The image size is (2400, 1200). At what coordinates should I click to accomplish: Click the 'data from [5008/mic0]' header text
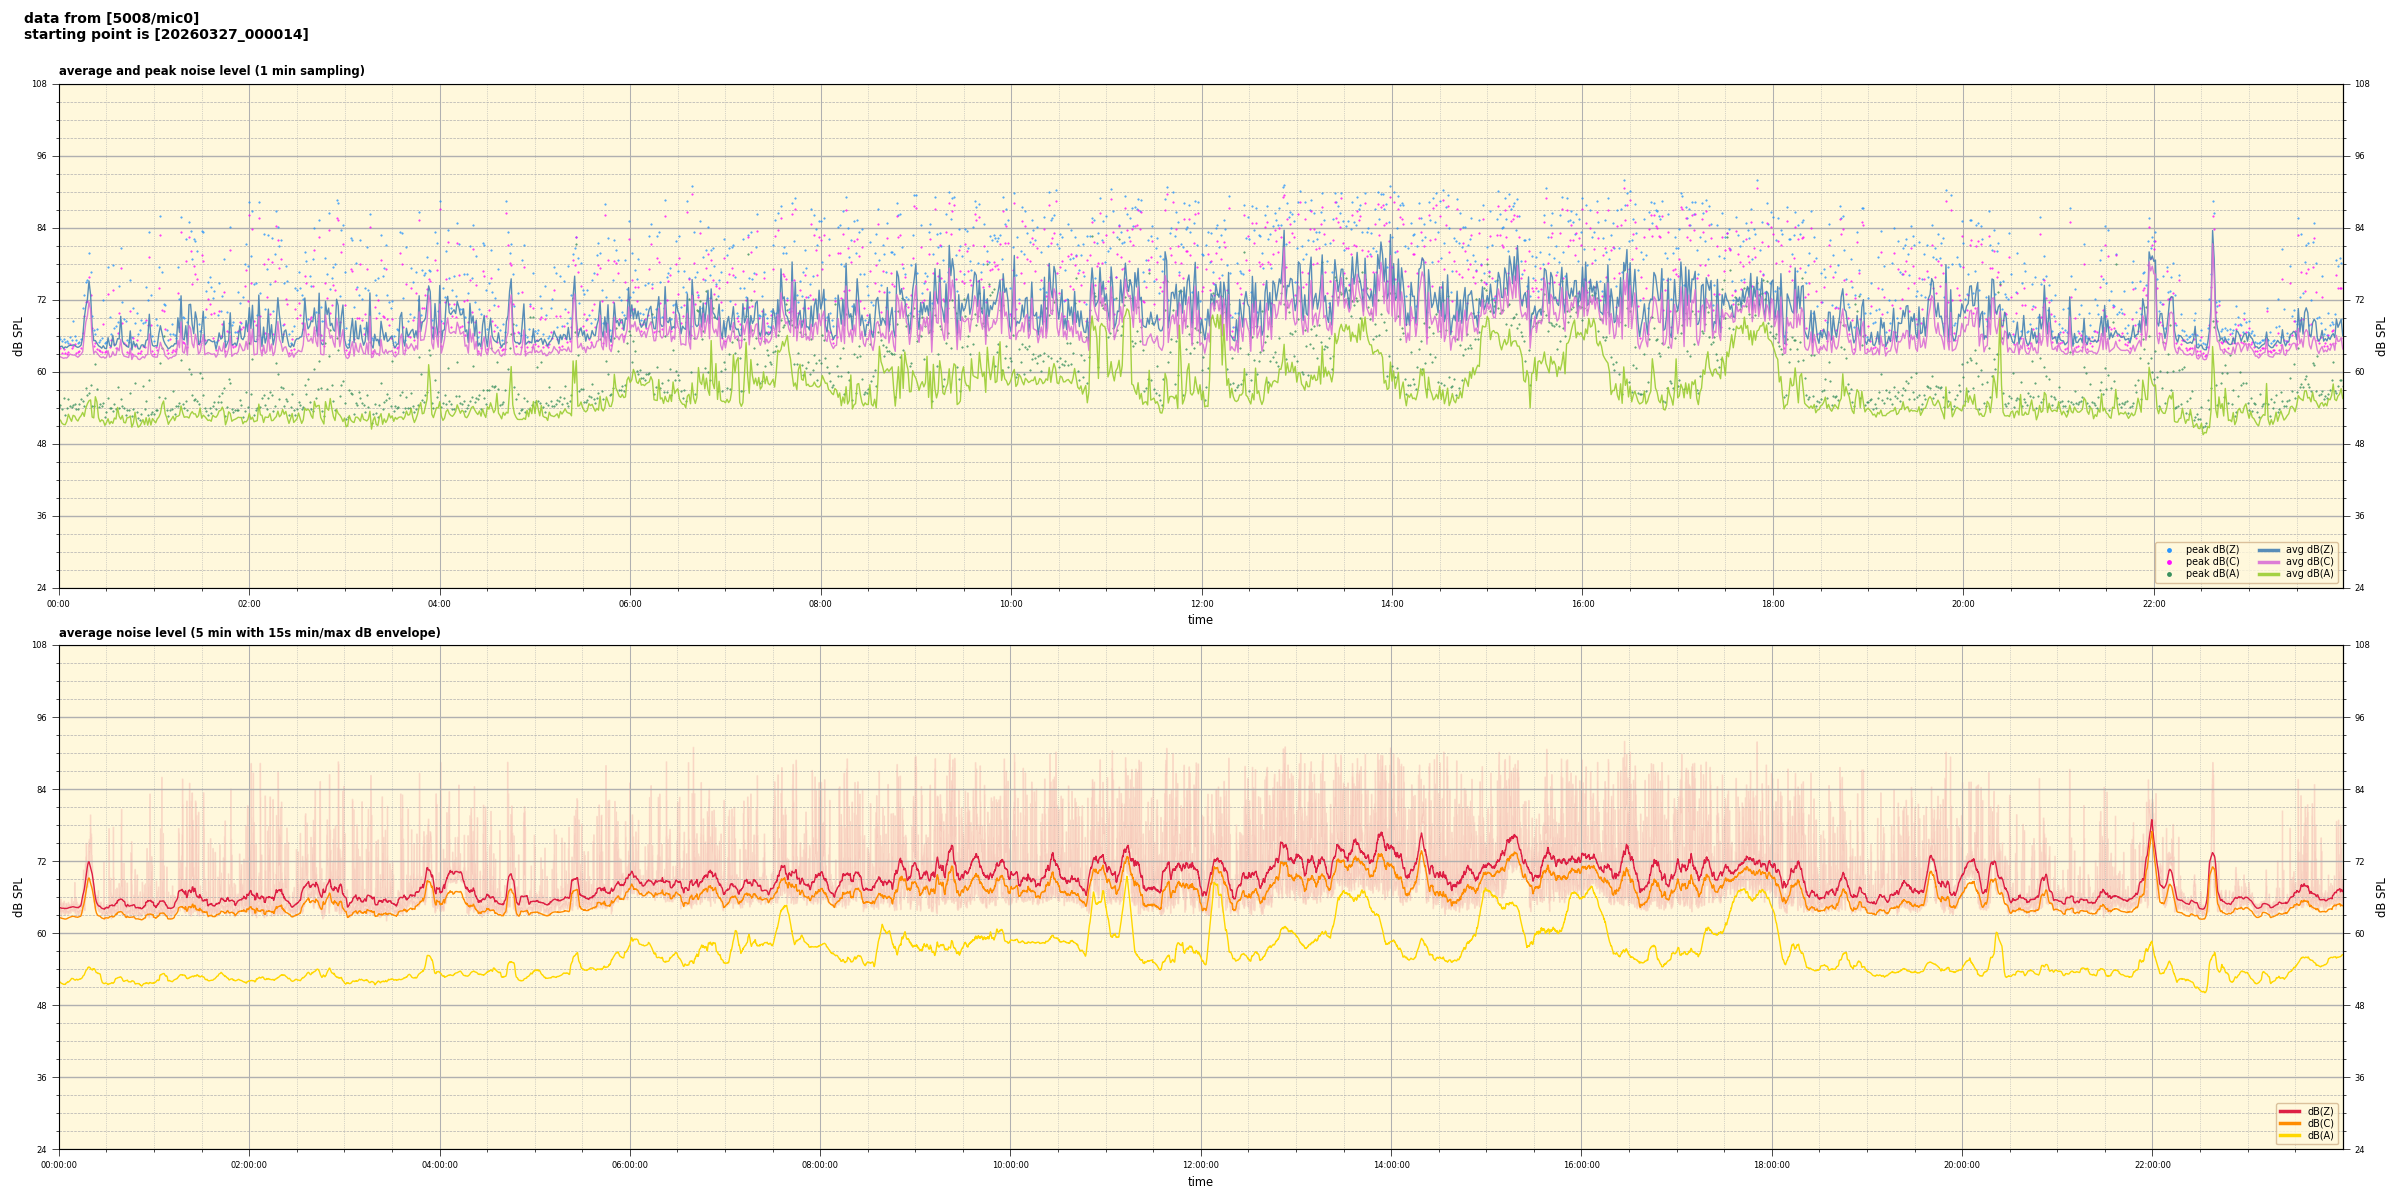(111, 19)
